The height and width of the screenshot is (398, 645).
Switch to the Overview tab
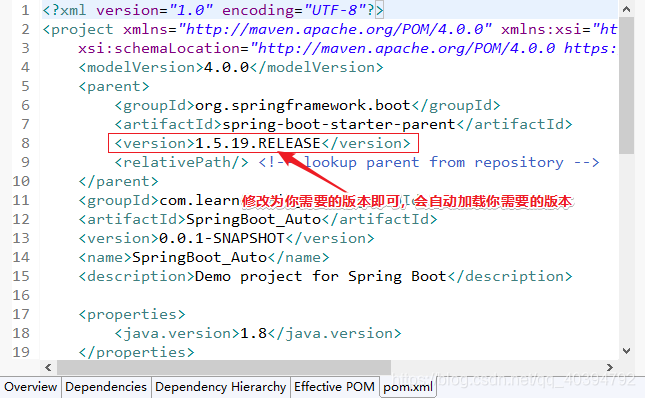coord(30,387)
